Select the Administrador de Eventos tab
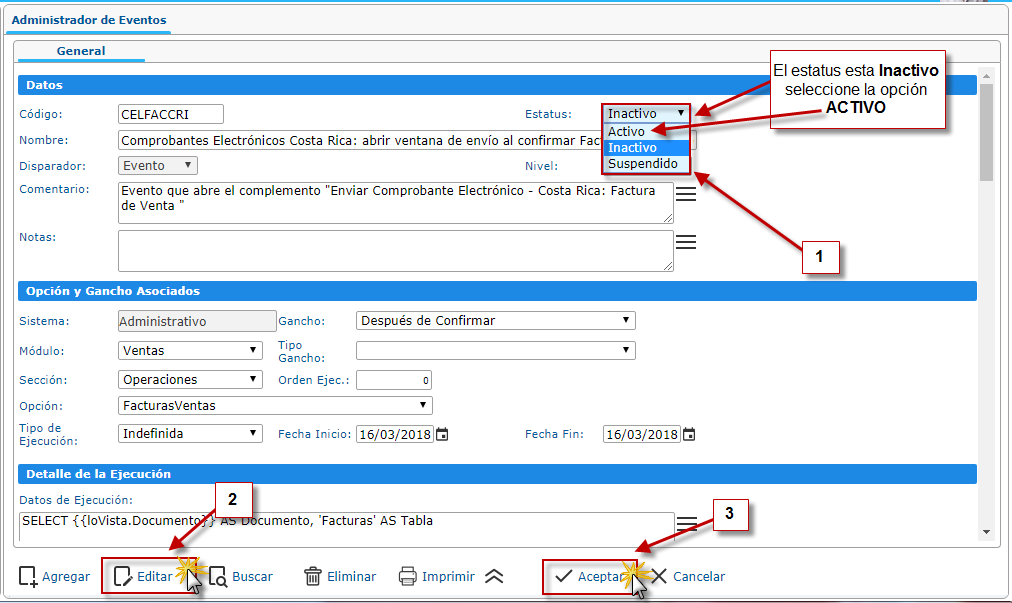This screenshot has height=603, width=1012. tap(89, 20)
